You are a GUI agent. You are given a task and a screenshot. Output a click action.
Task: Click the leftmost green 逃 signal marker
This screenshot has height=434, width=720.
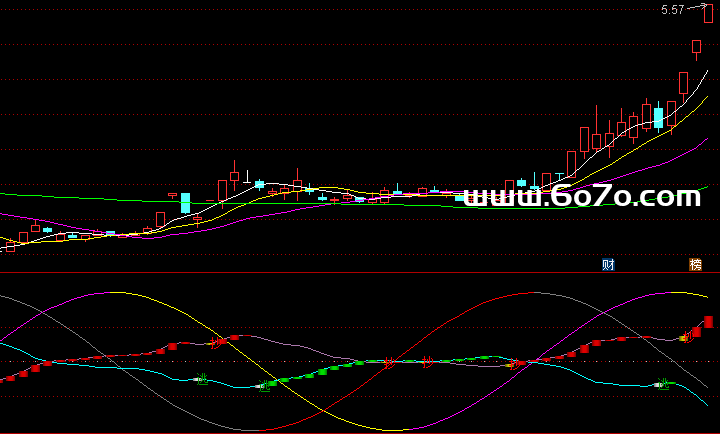pos(200,378)
